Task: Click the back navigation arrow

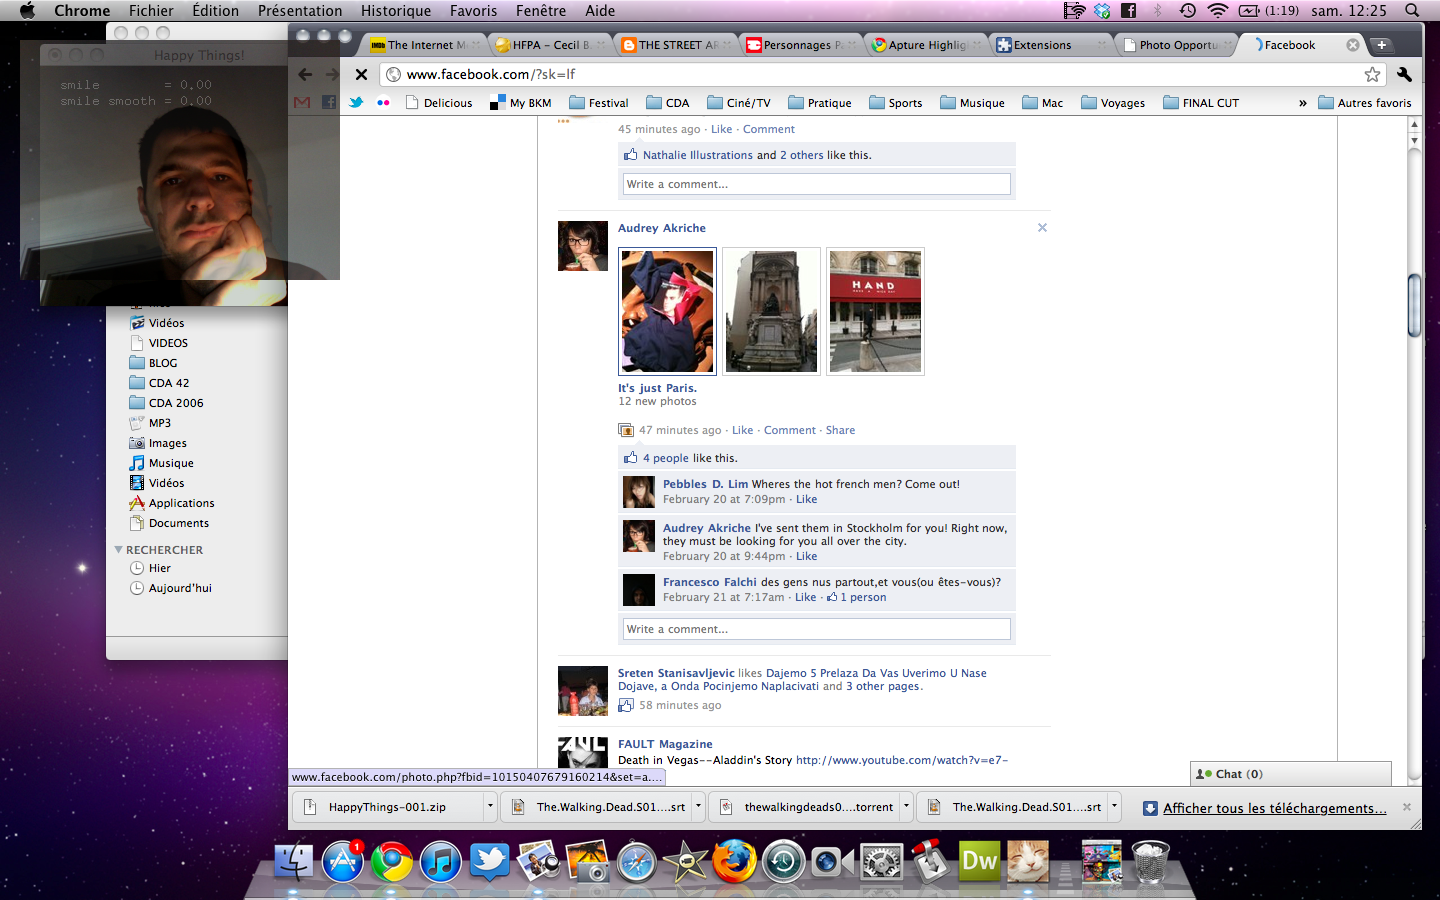Action: click(306, 75)
